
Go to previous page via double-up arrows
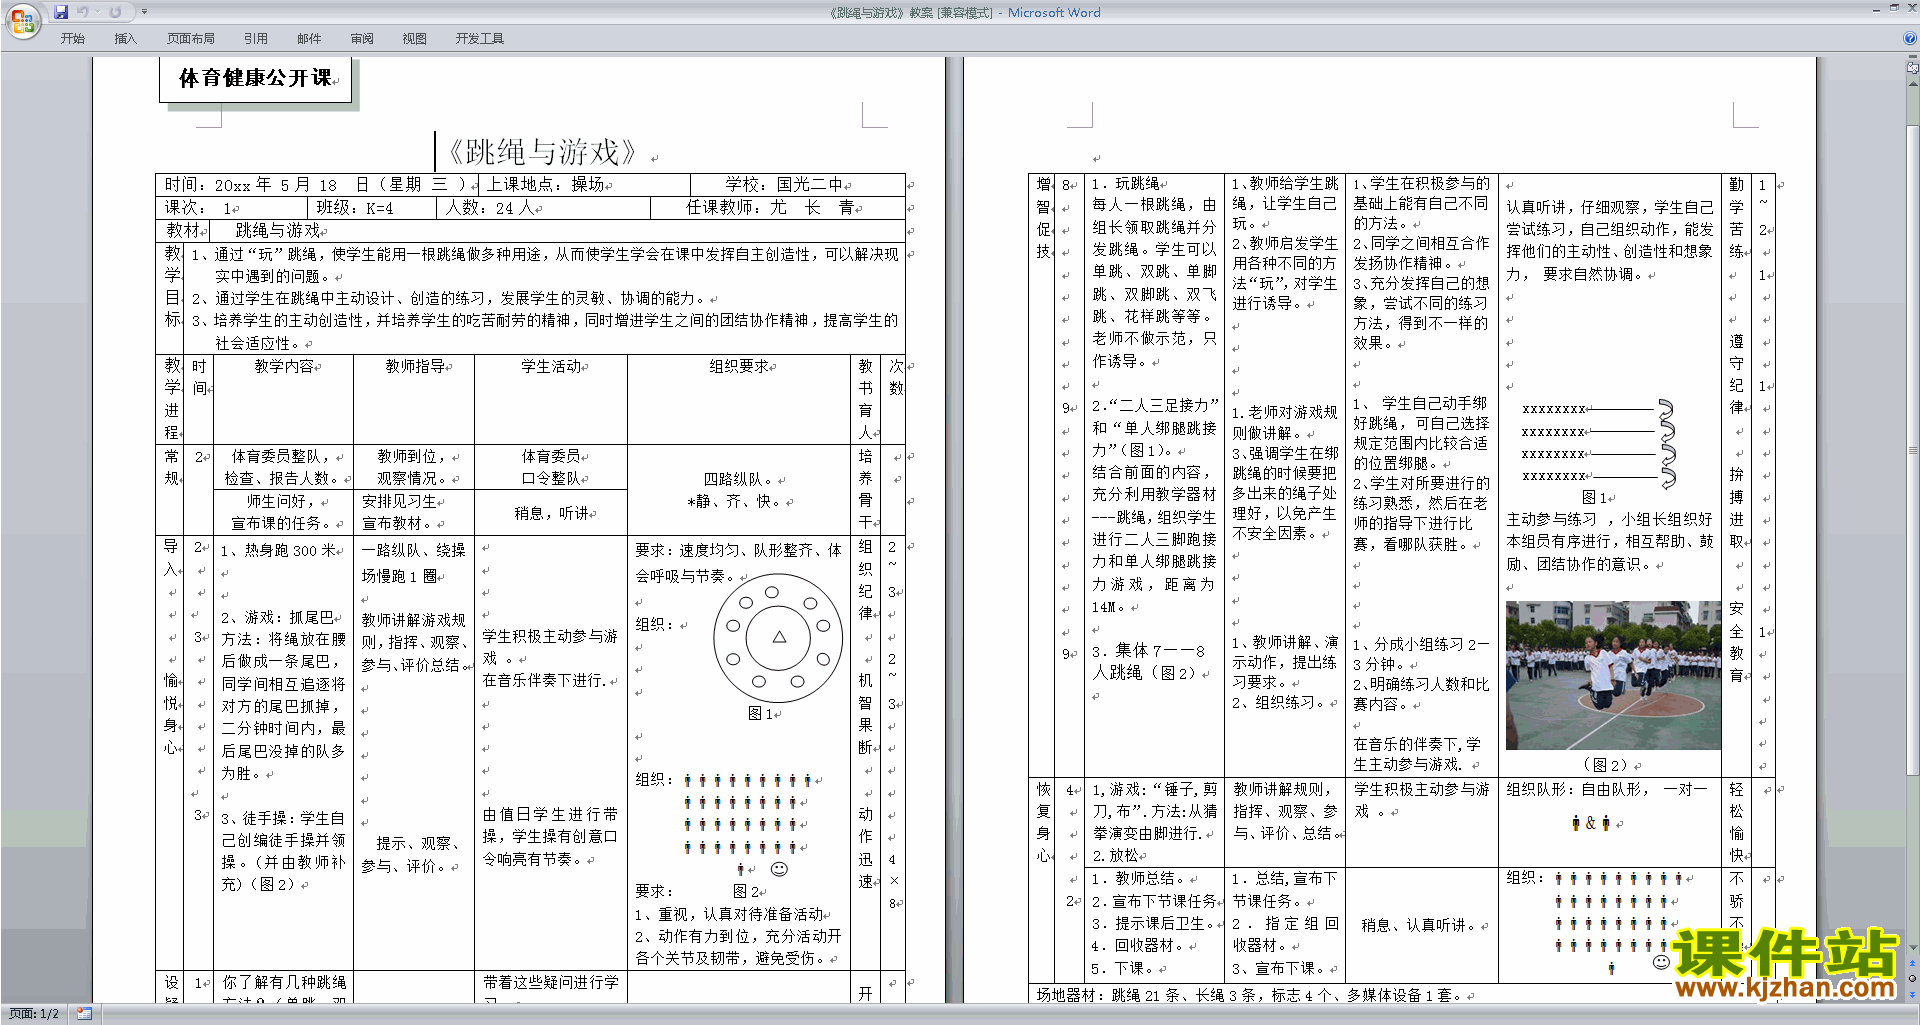[x=1913, y=964]
